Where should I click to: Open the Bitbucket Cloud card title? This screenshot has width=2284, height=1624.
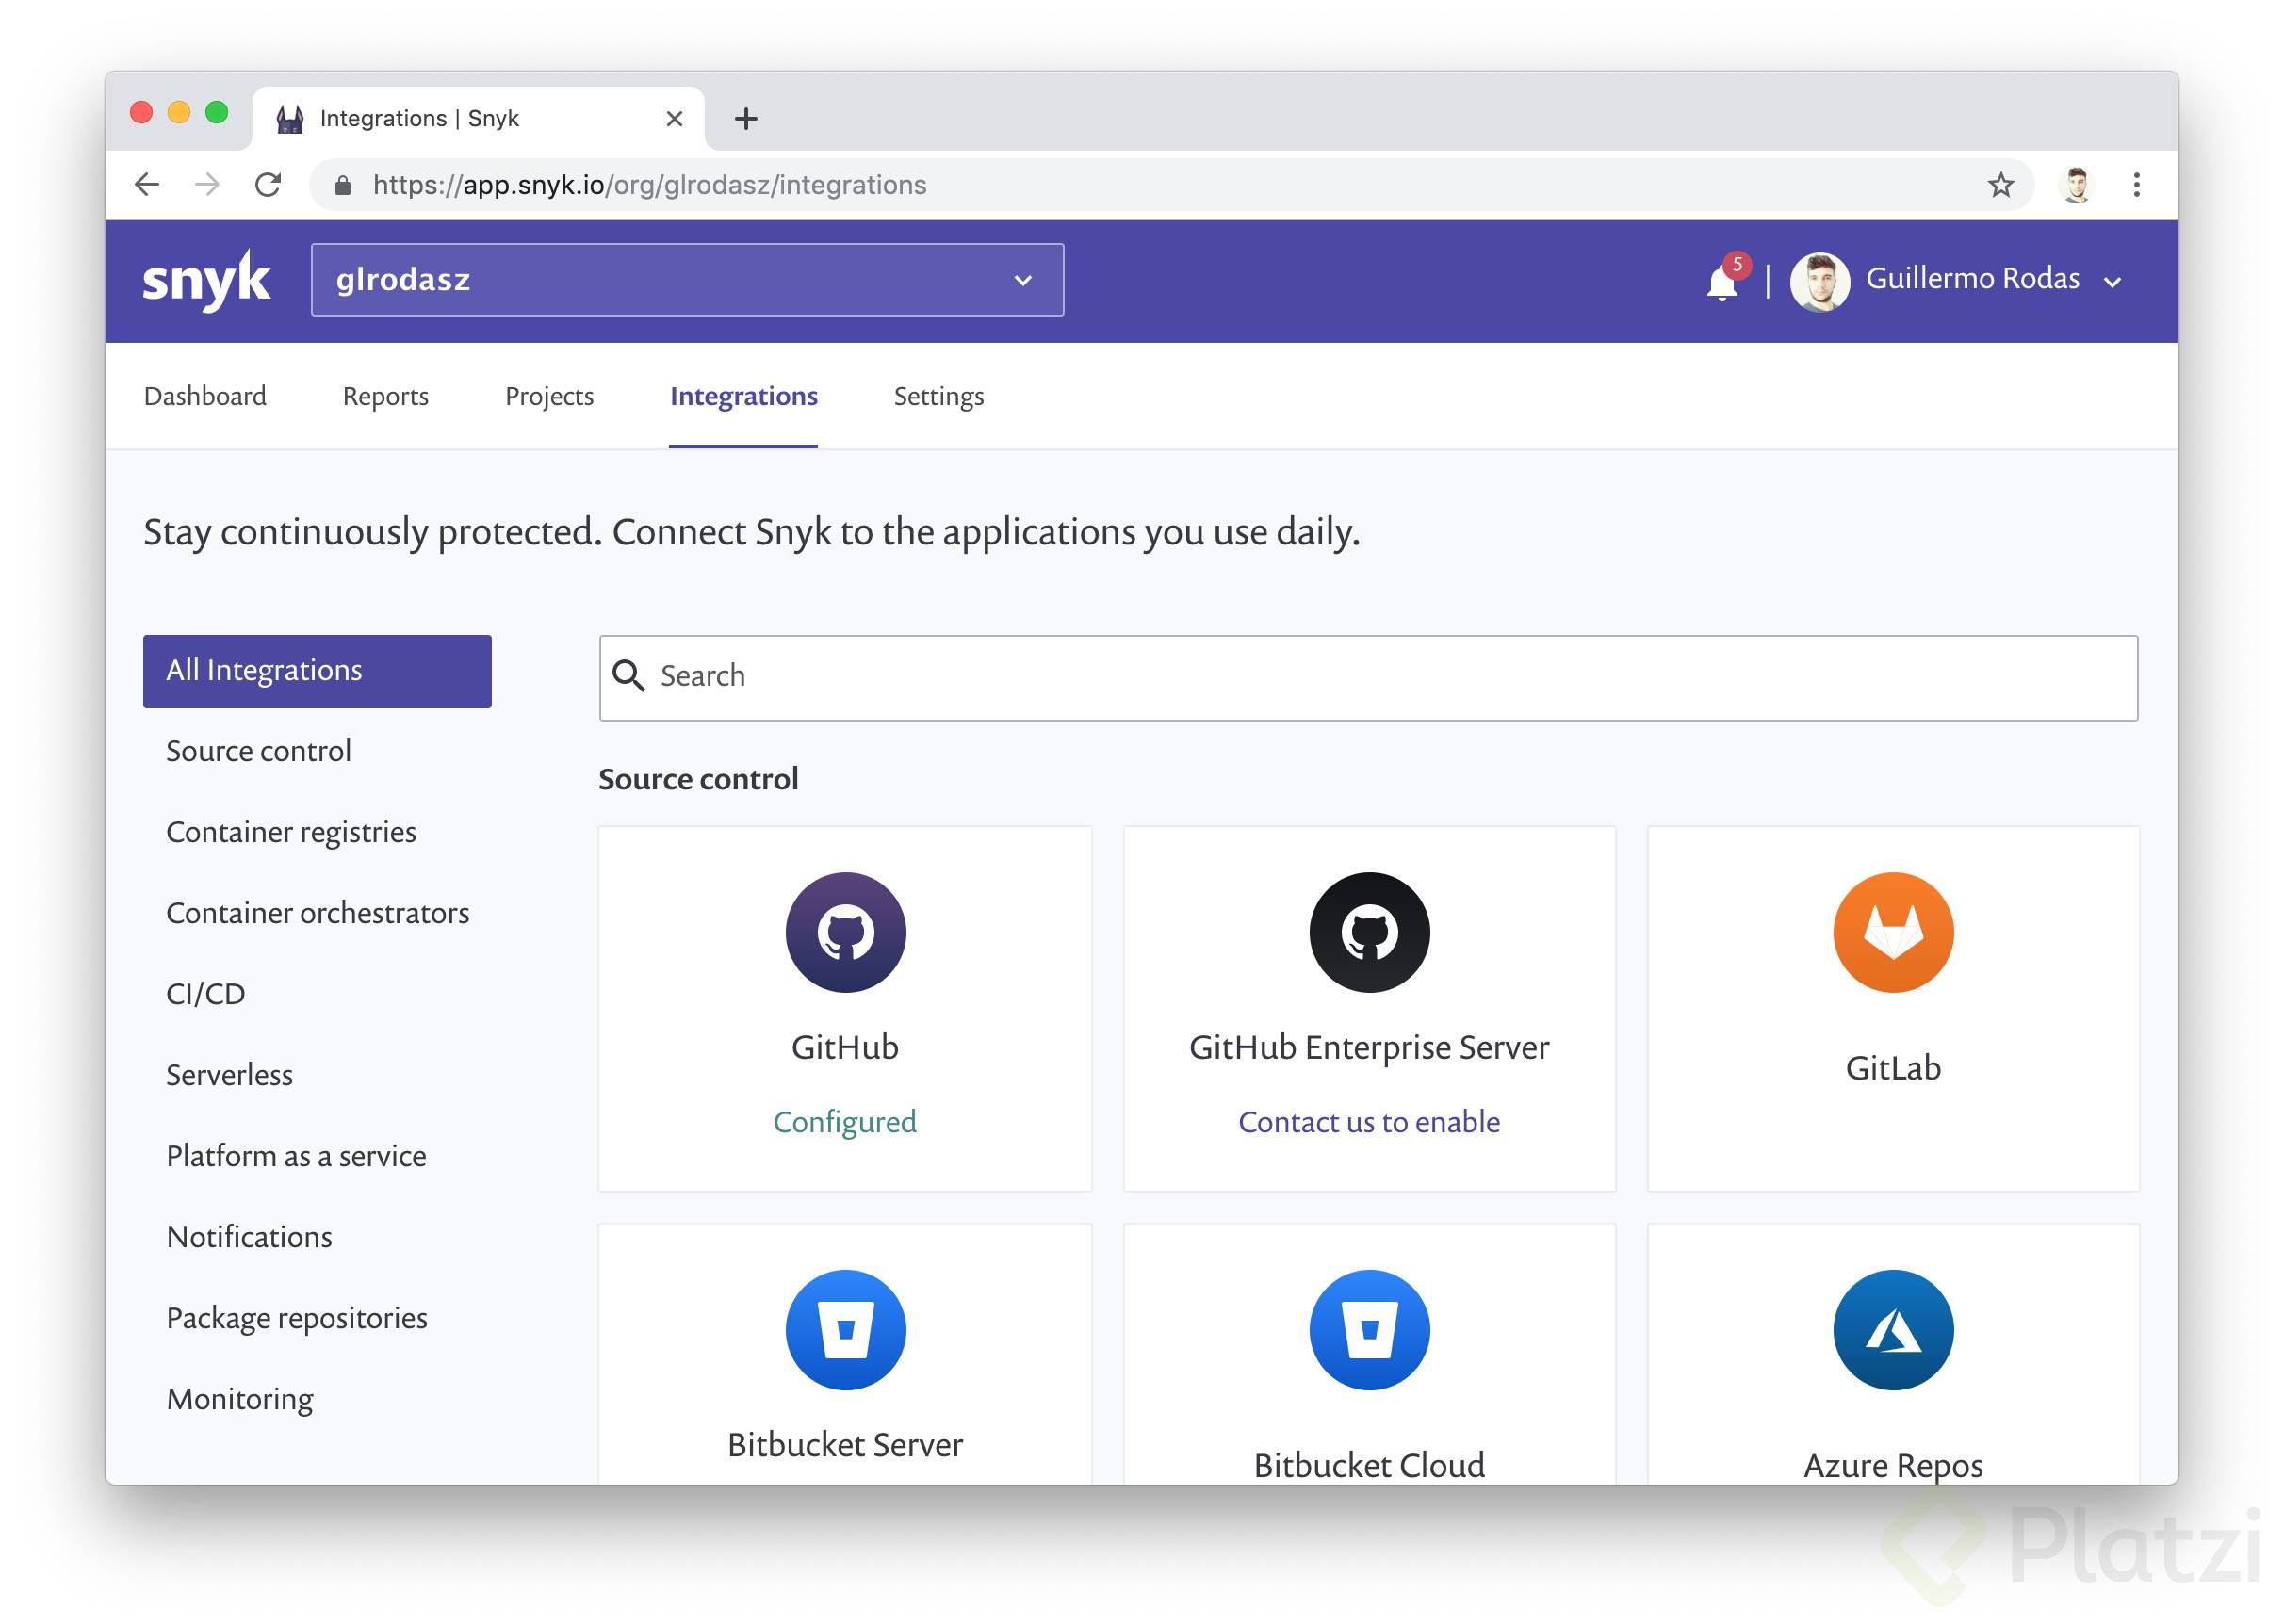pos(1368,1465)
